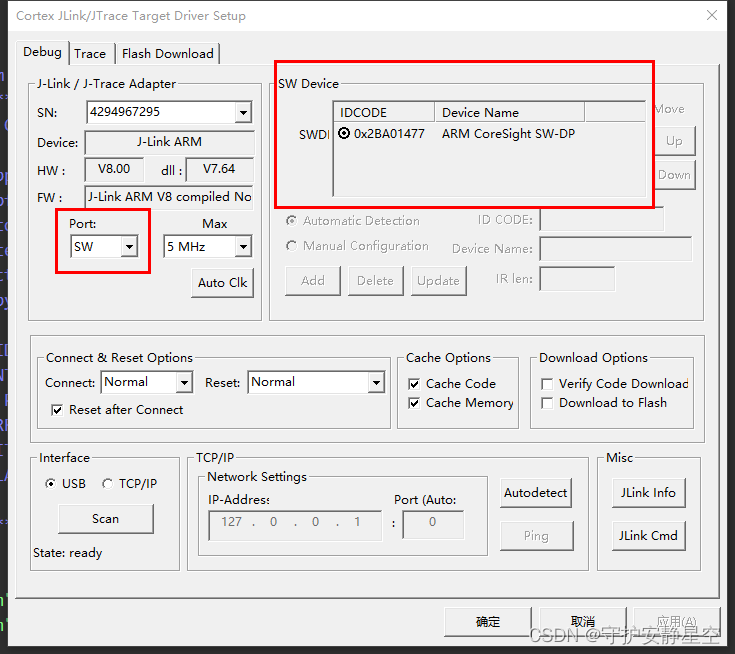Click the Device Name input field
735x654 pixels.
coord(615,248)
